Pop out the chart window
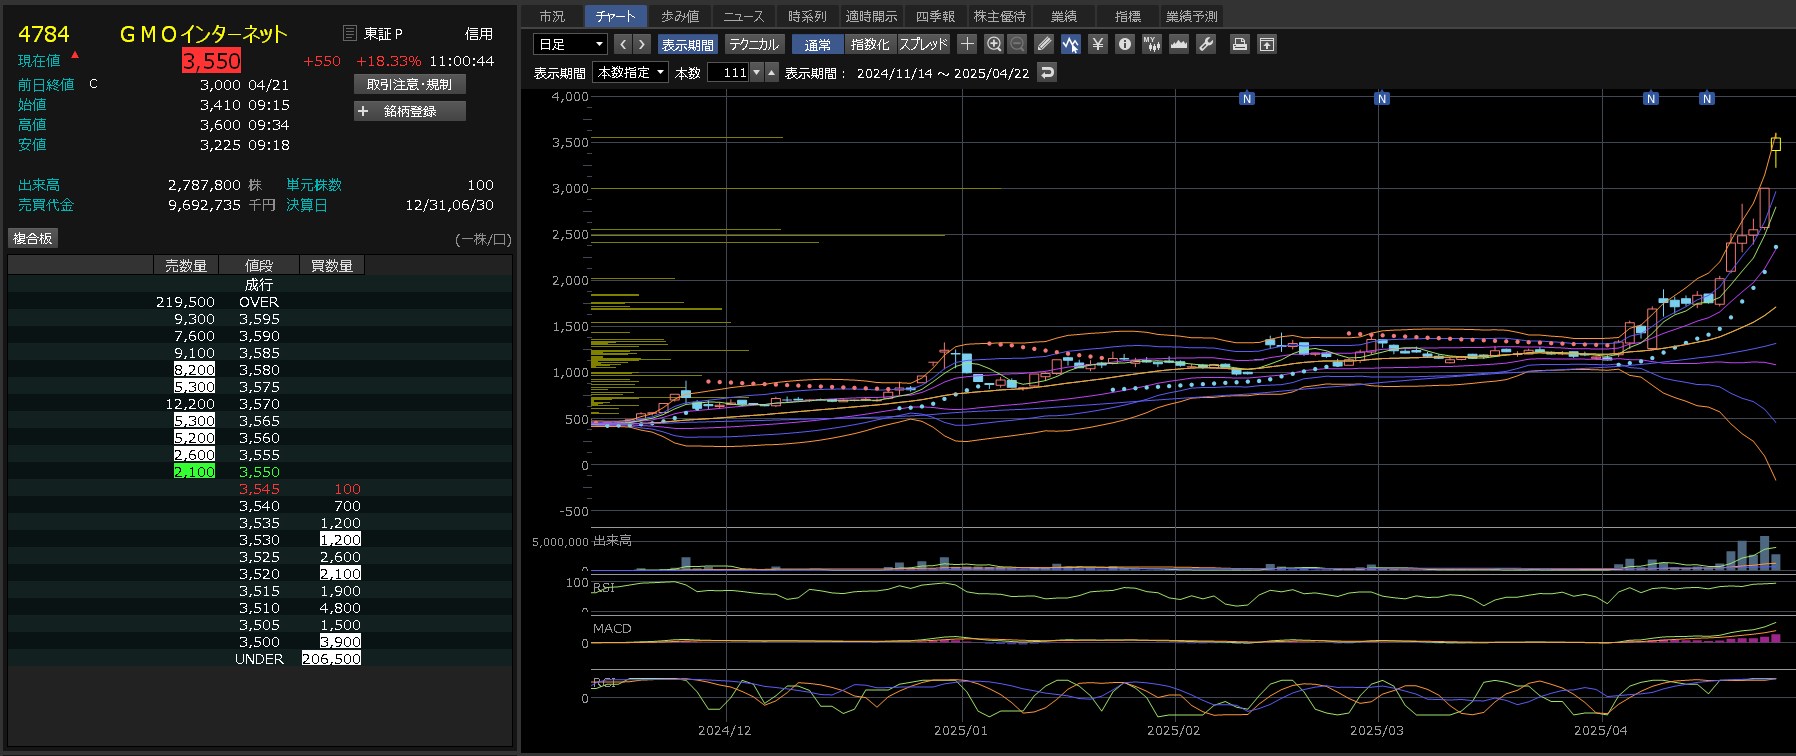This screenshot has width=1796, height=756. 1267,44
